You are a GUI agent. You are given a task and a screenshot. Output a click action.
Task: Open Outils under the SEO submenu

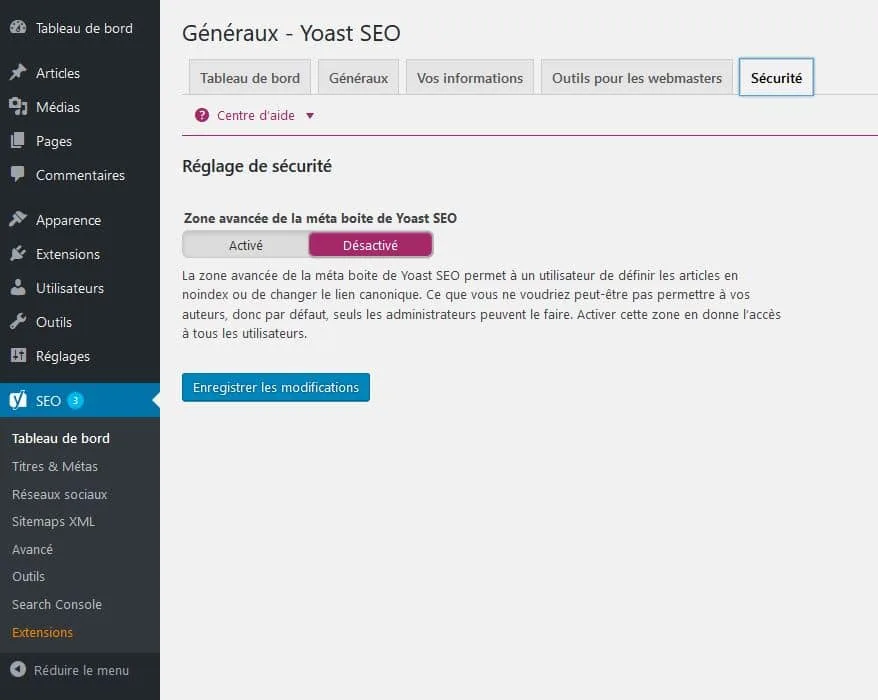[x=29, y=576]
